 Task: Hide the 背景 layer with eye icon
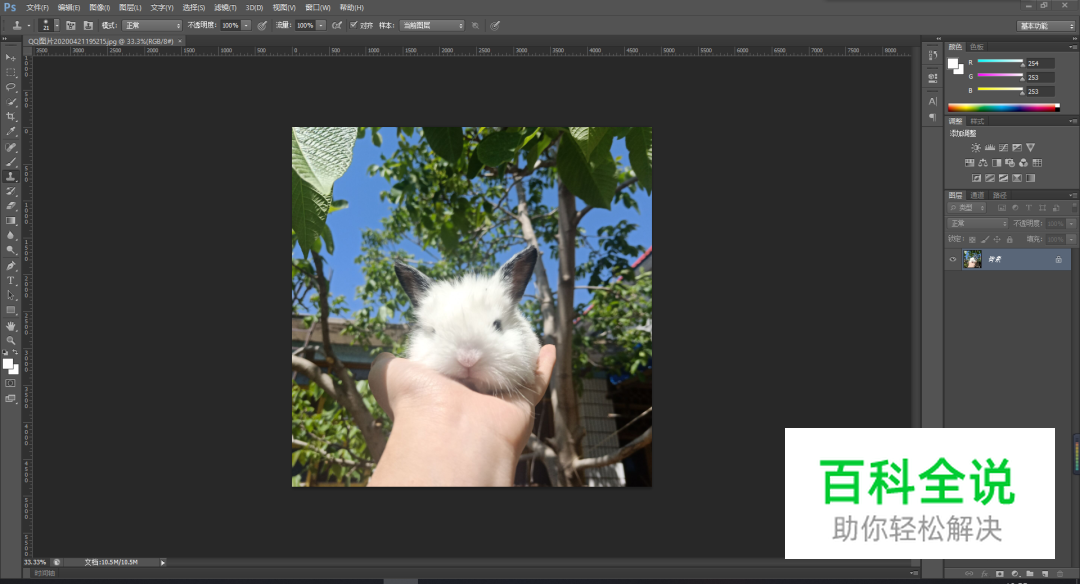click(x=953, y=259)
